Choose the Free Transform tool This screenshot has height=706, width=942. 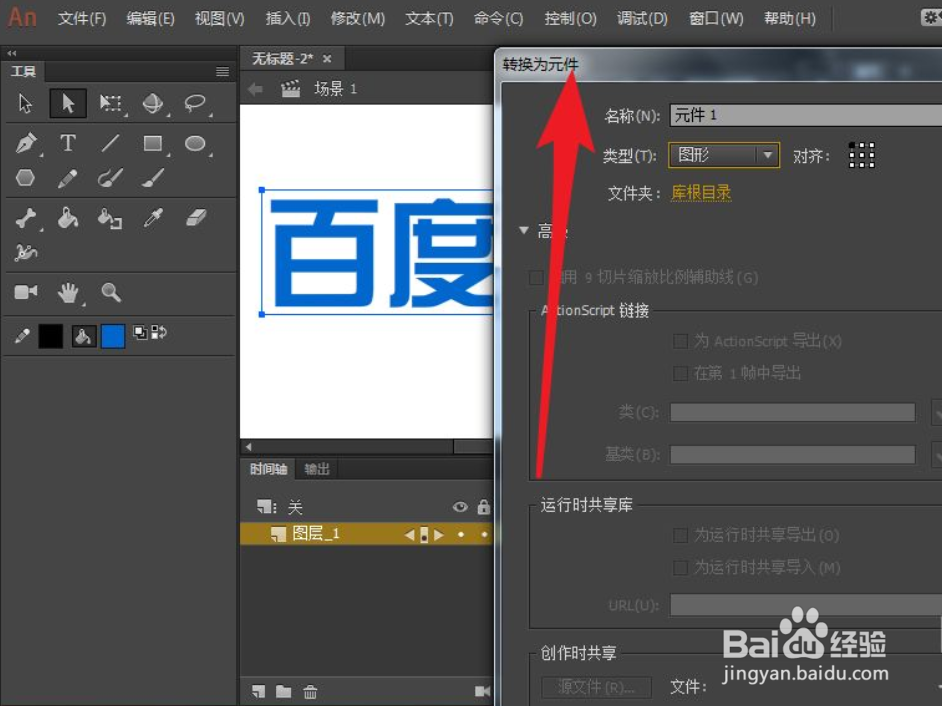tap(111, 103)
